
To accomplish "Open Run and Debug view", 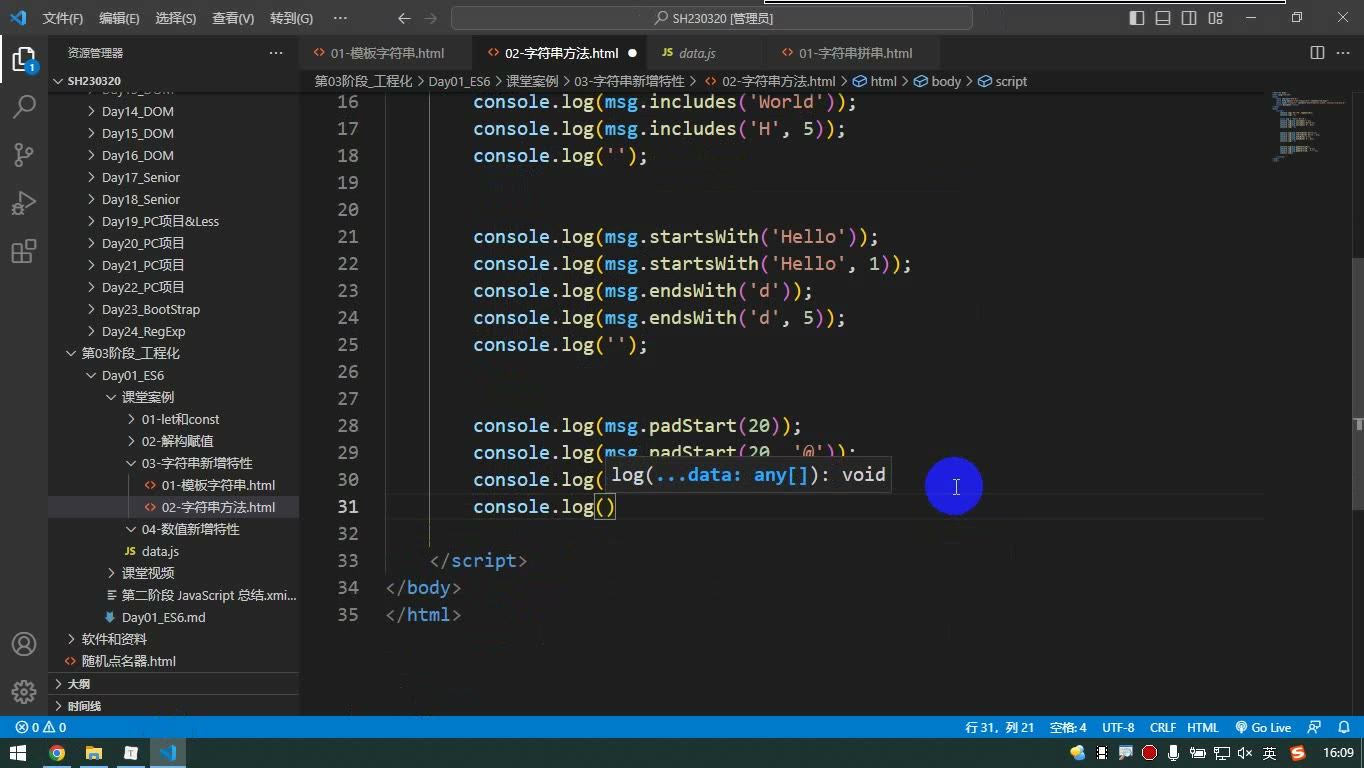I will pyautogui.click(x=24, y=202).
